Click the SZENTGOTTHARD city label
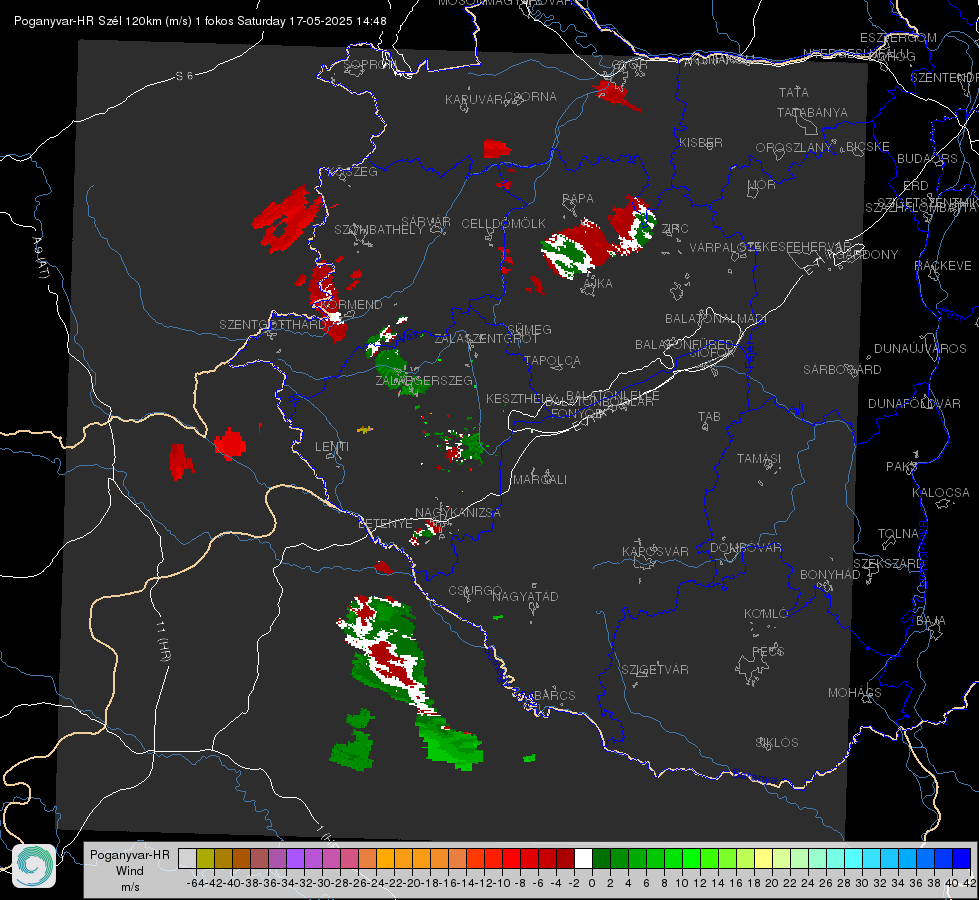Screen dimensions: 979x900 click(273, 325)
